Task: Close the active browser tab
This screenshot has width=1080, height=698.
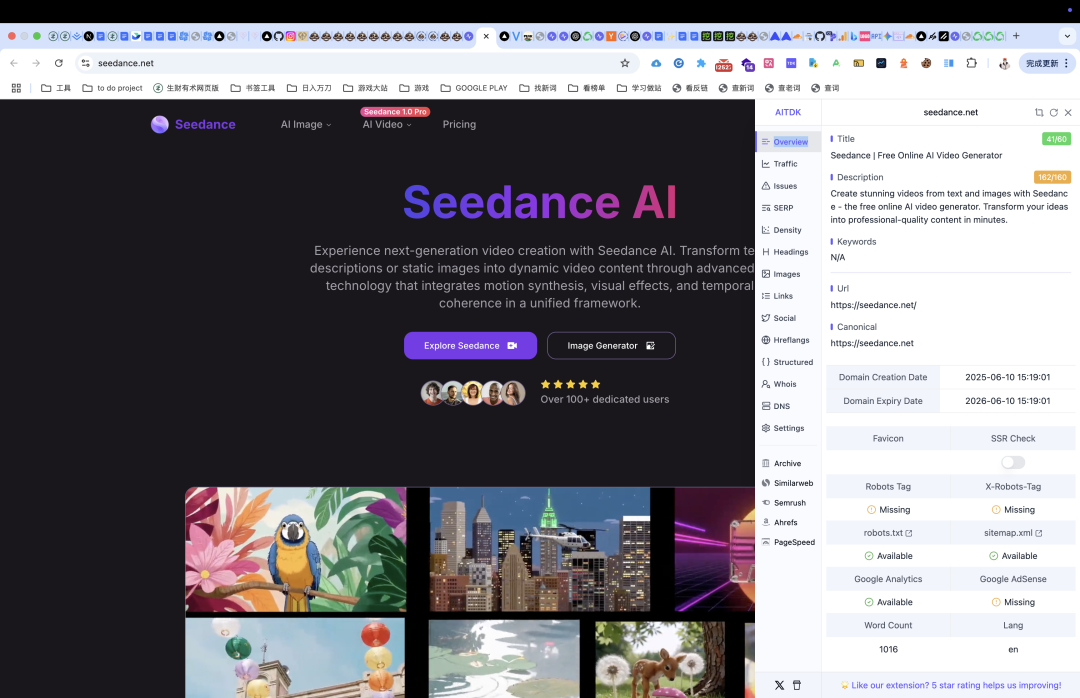Action: coord(486,36)
